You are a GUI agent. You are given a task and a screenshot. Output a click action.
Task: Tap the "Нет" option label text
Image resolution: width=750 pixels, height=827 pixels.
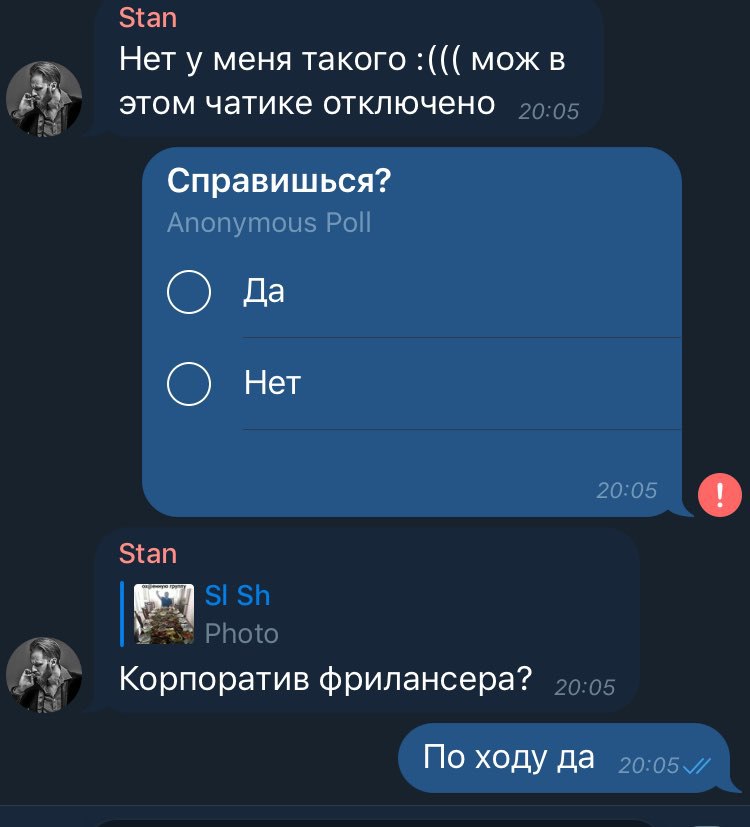[272, 383]
